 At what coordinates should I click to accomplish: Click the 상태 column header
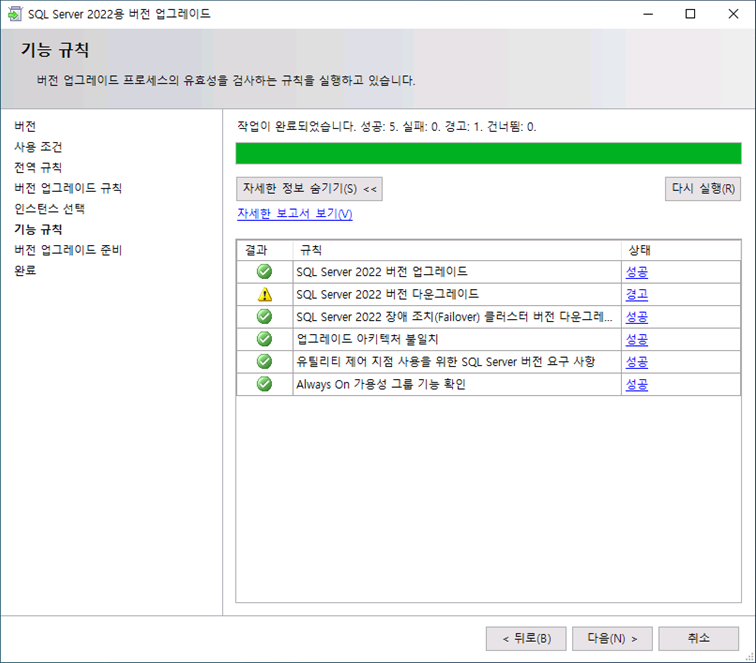coord(681,250)
